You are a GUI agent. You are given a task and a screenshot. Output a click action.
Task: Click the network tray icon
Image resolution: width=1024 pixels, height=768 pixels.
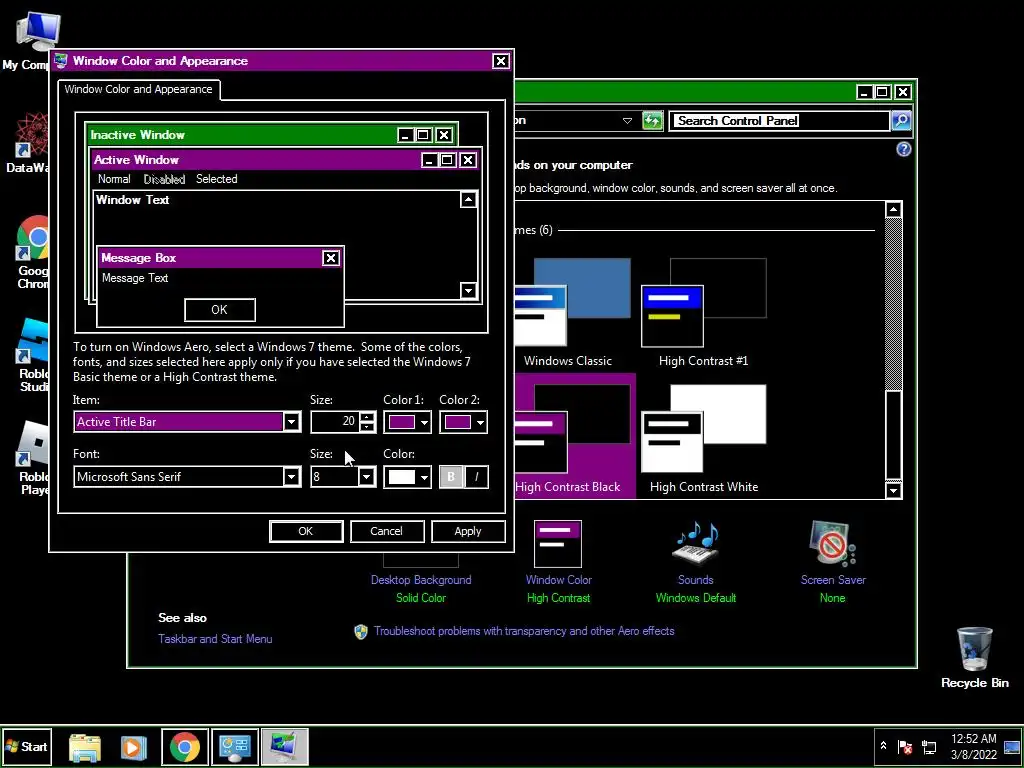pyautogui.click(x=928, y=747)
